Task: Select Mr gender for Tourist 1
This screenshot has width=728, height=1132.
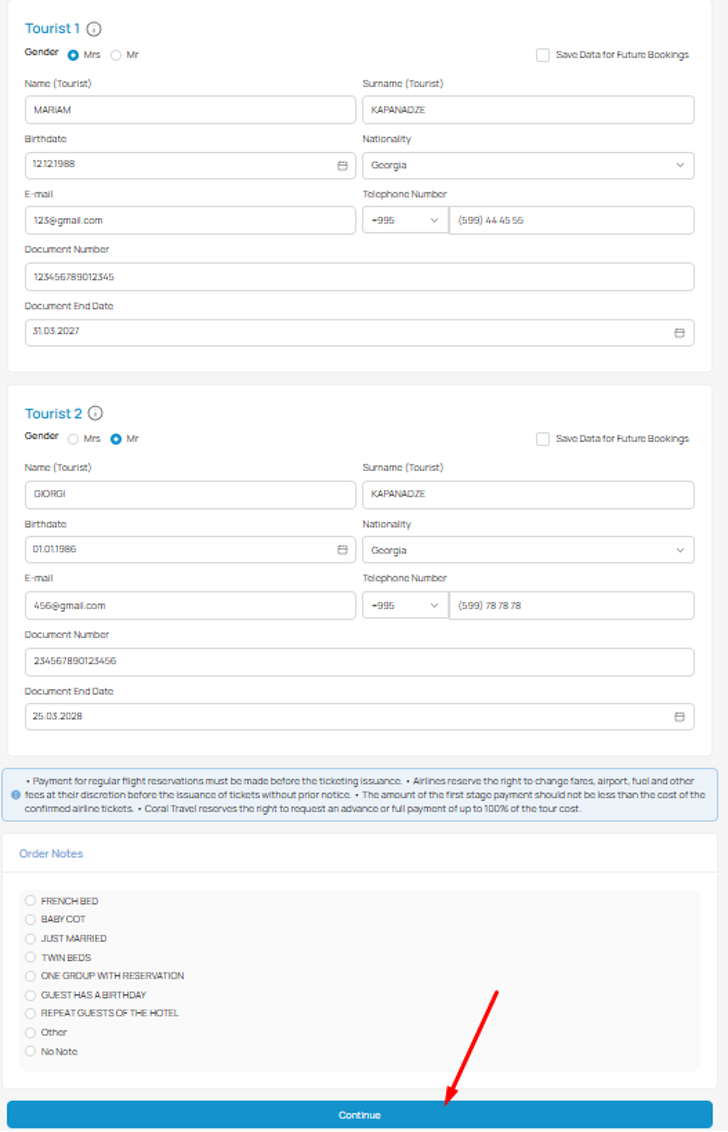Action: pos(115,55)
